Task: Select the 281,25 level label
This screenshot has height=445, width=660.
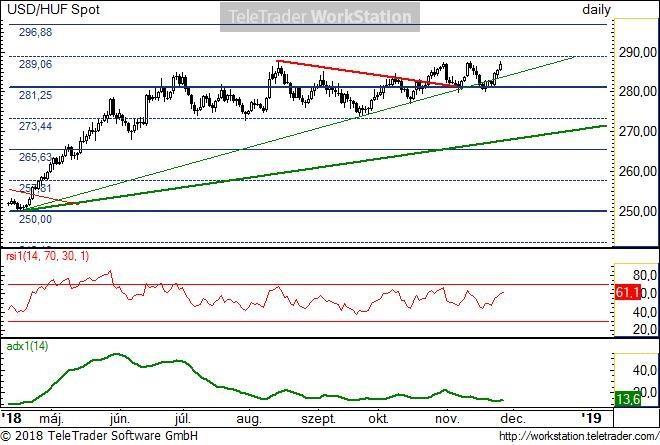Action: pyautogui.click(x=35, y=95)
